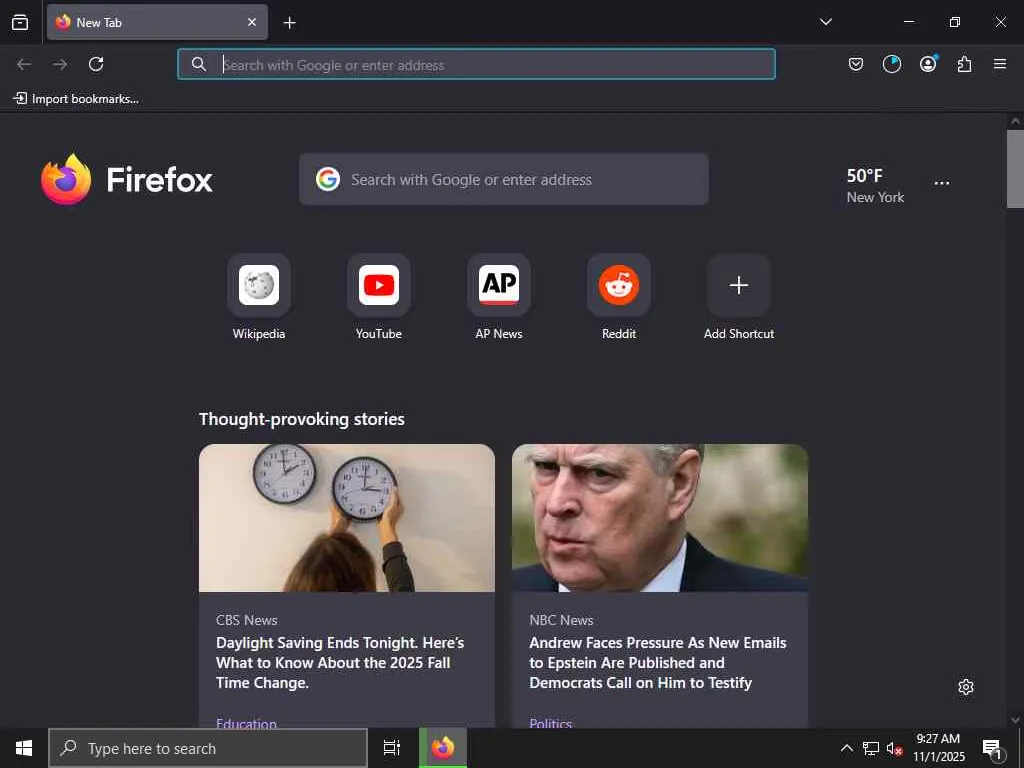Screen dimensions: 1024x768
Task: Open new tab customize gear icon
Action: point(966,687)
